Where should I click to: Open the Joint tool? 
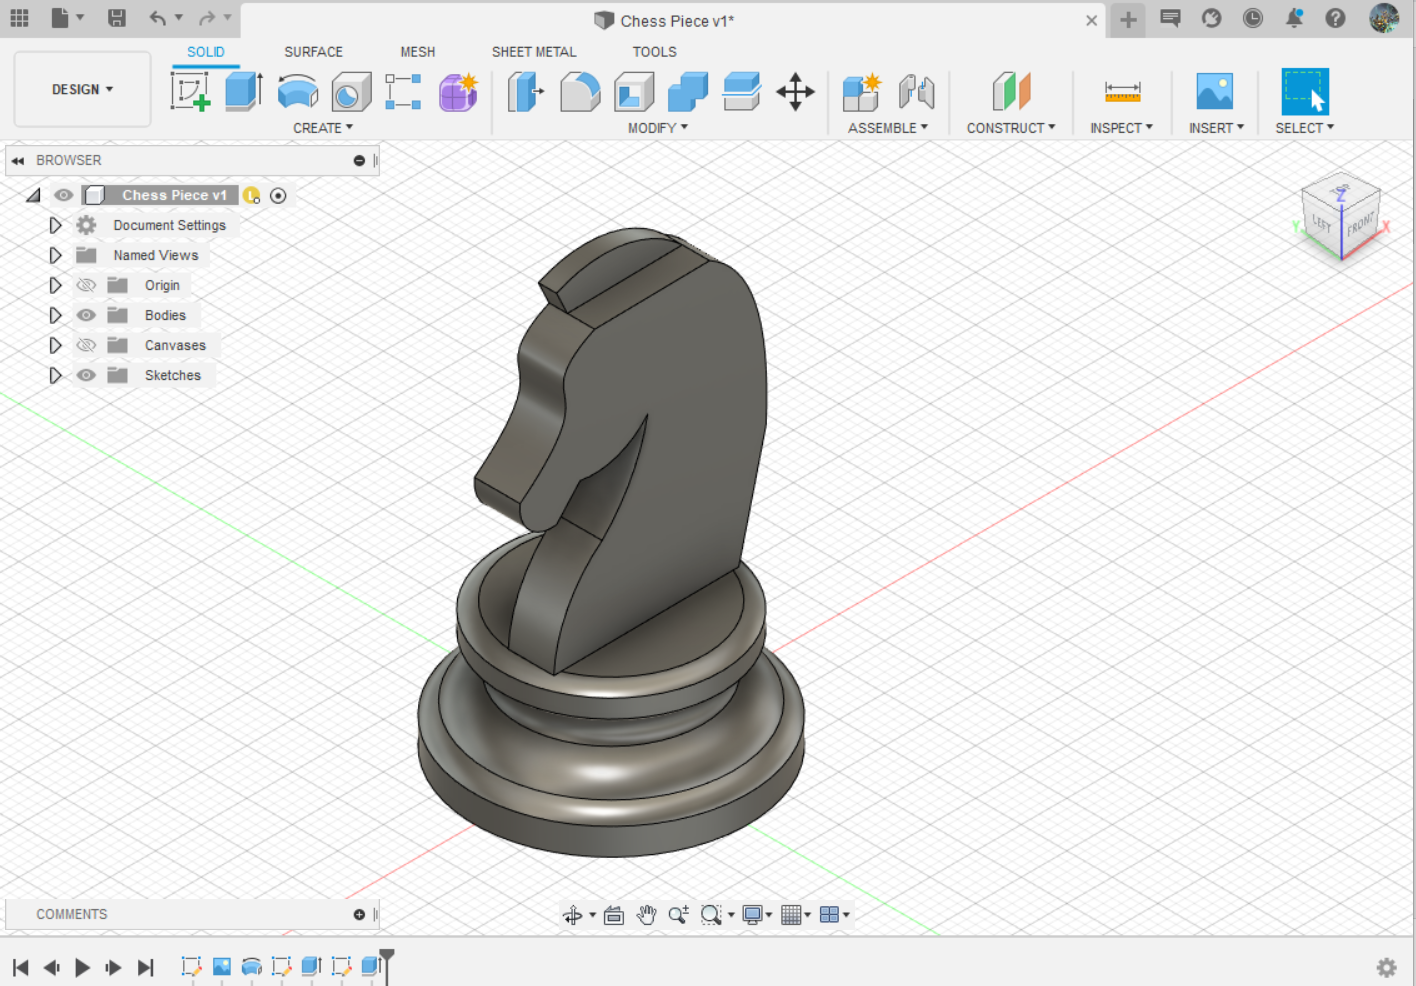click(x=916, y=92)
